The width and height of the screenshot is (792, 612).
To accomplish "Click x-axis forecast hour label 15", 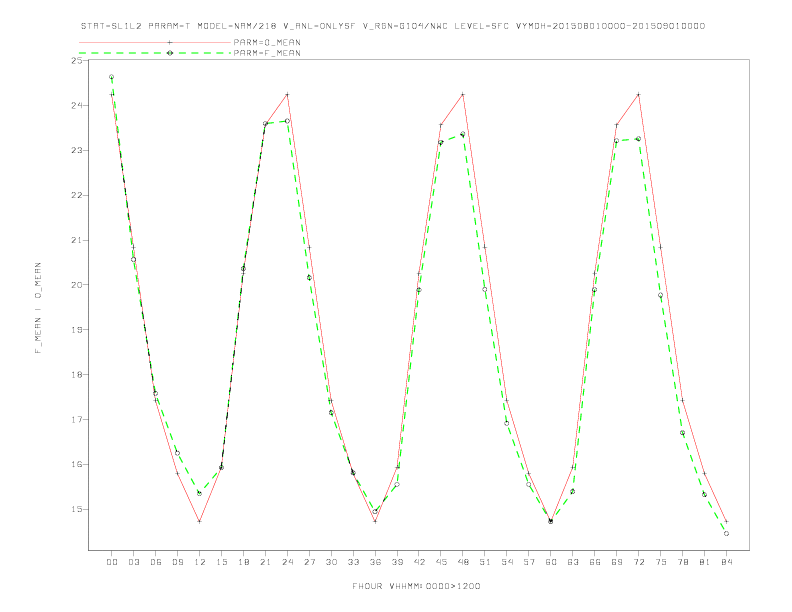I will 221,562.
